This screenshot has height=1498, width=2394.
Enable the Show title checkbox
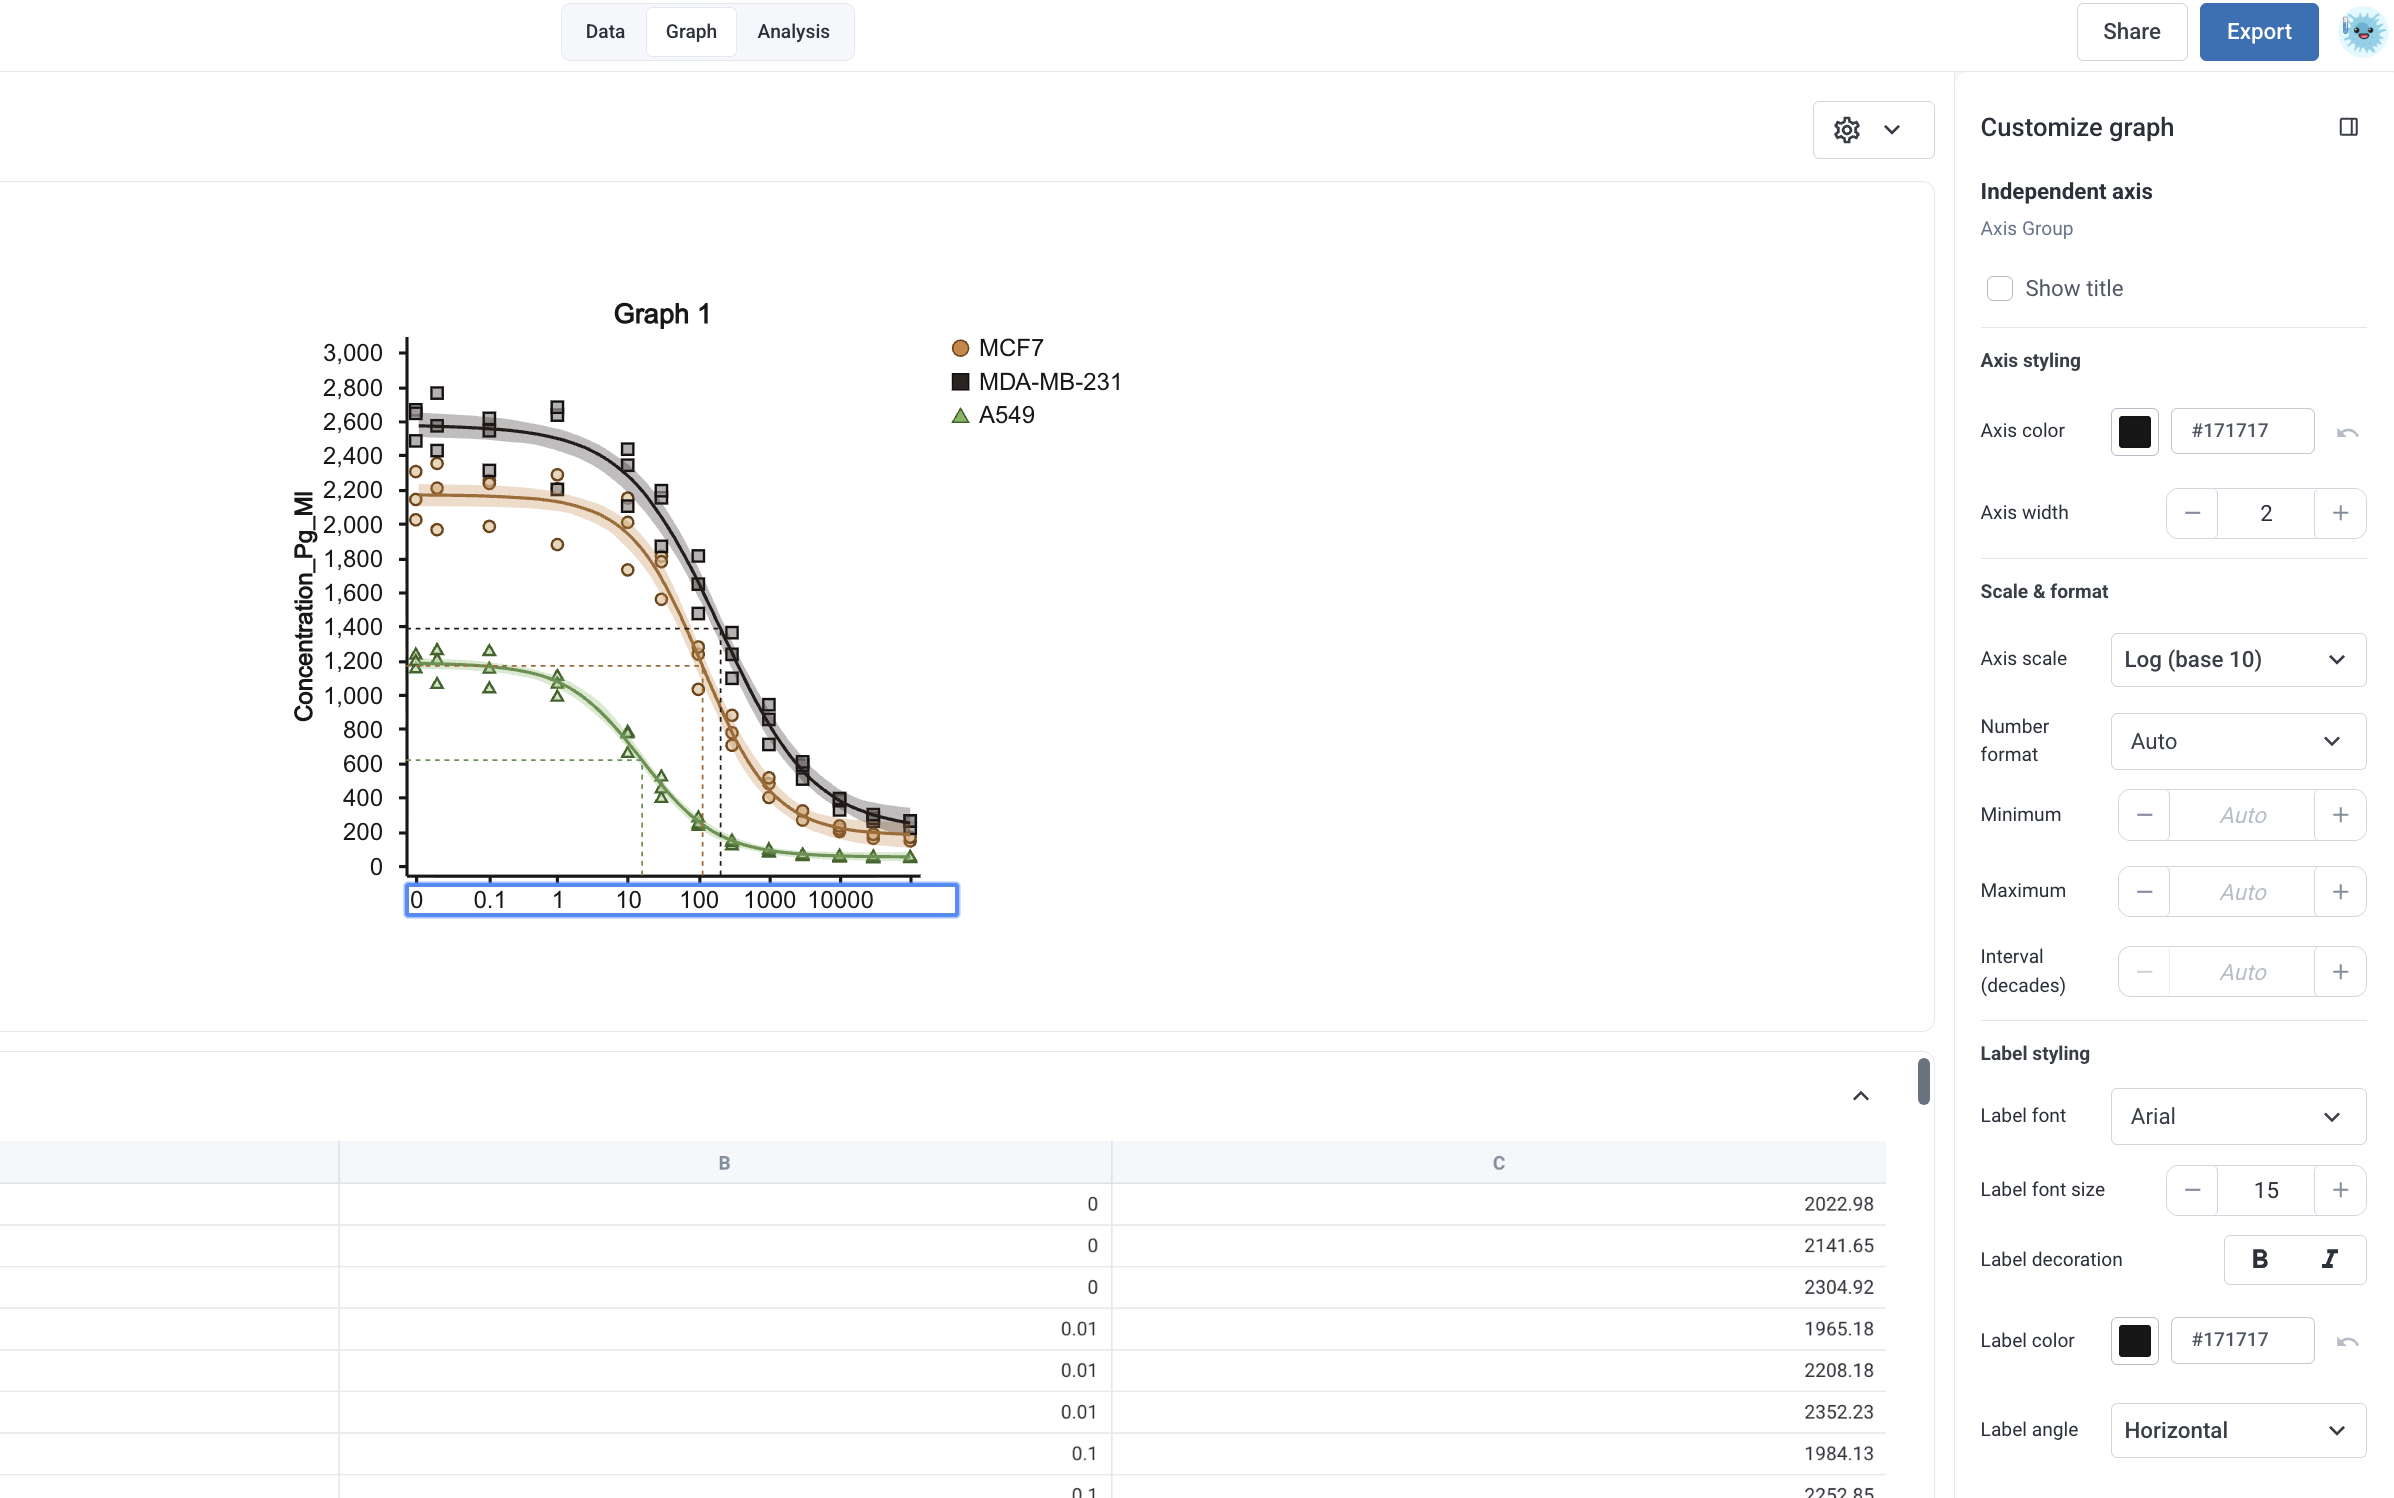click(1999, 289)
